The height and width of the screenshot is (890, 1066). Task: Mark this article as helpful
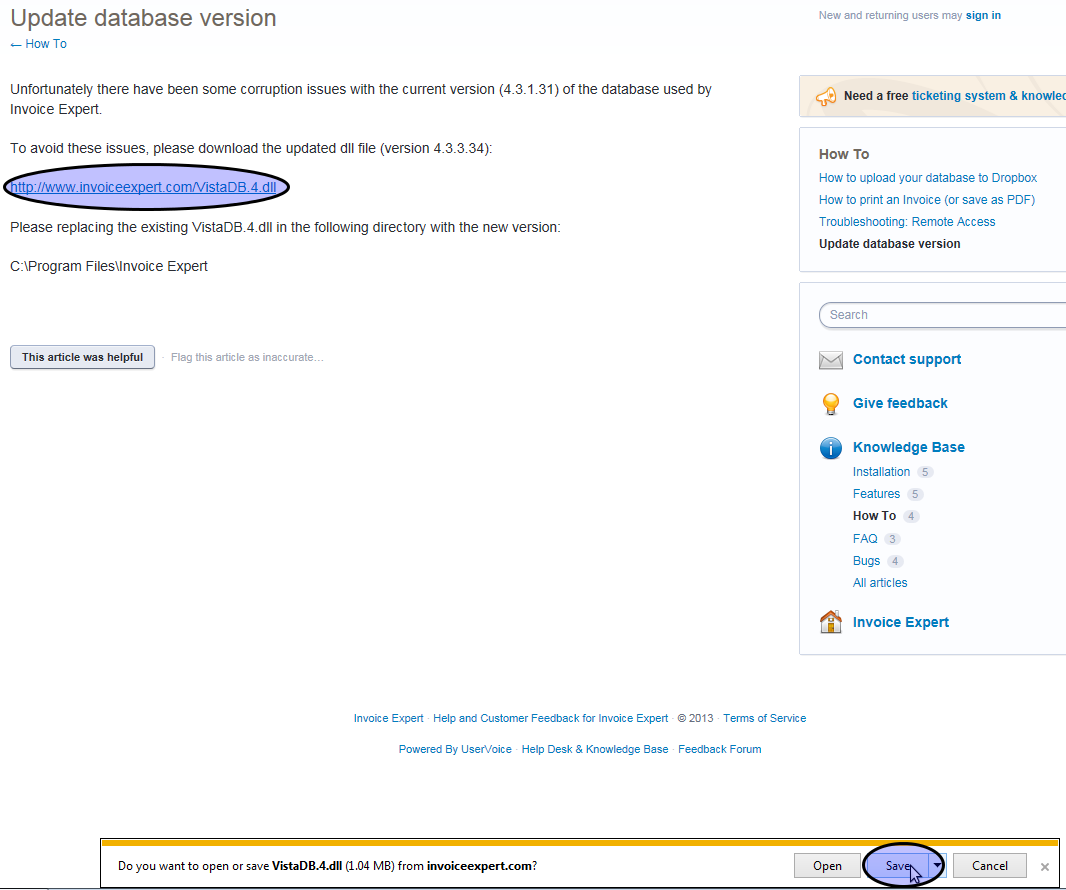82,357
